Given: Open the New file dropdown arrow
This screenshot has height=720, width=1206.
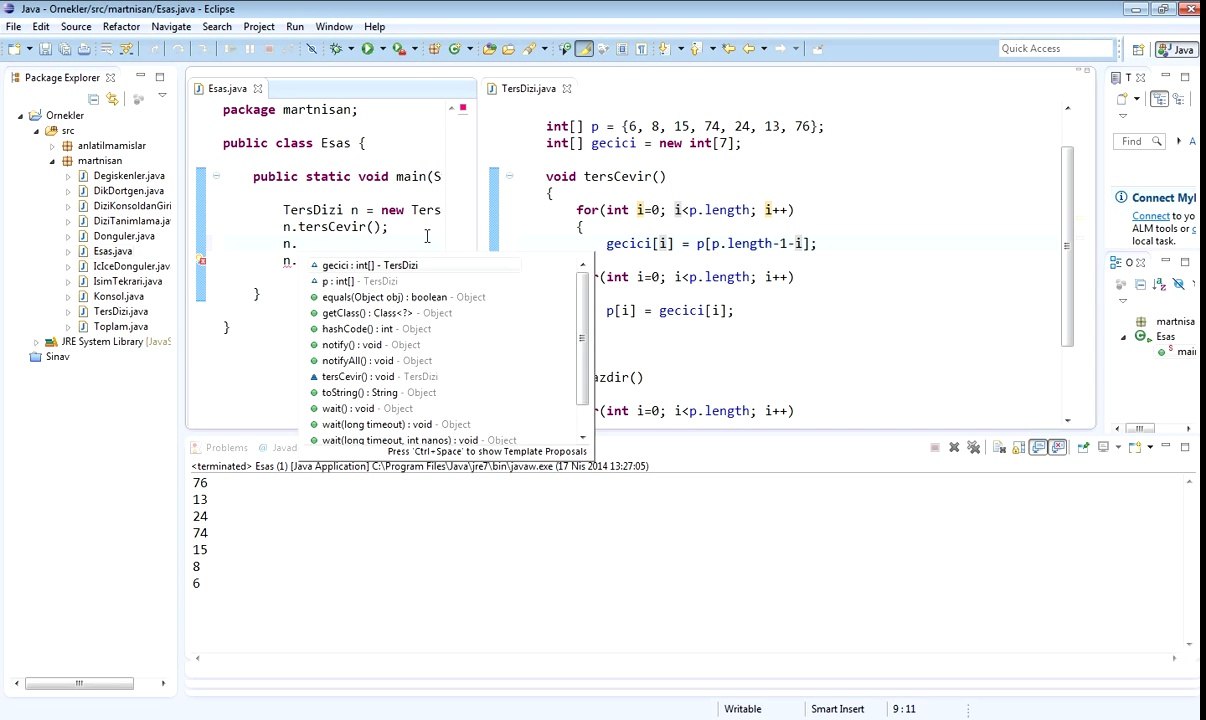Looking at the screenshot, I should pyautogui.click(x=30, y=48).
